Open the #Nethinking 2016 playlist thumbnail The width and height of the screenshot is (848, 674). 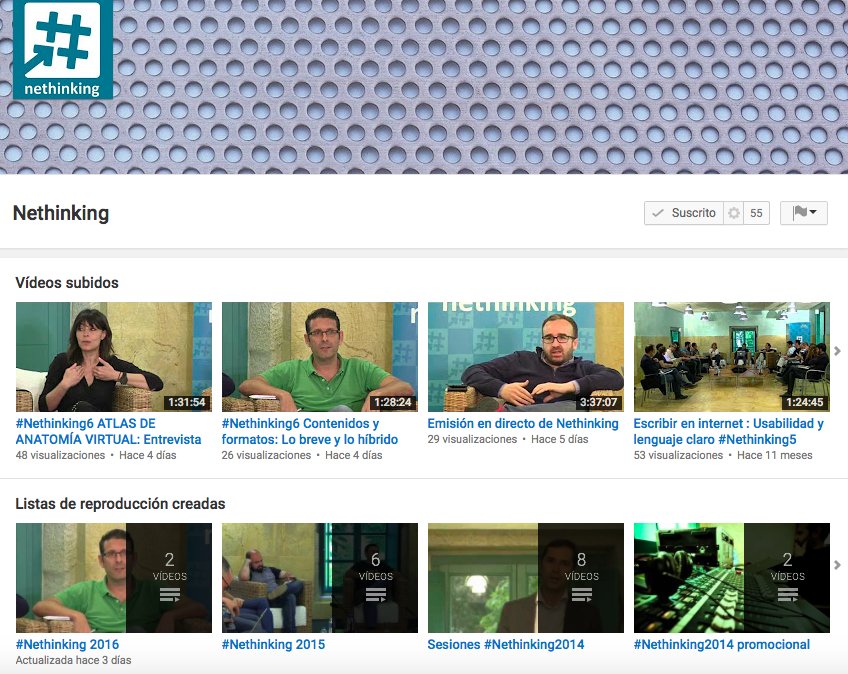[114, 578]
